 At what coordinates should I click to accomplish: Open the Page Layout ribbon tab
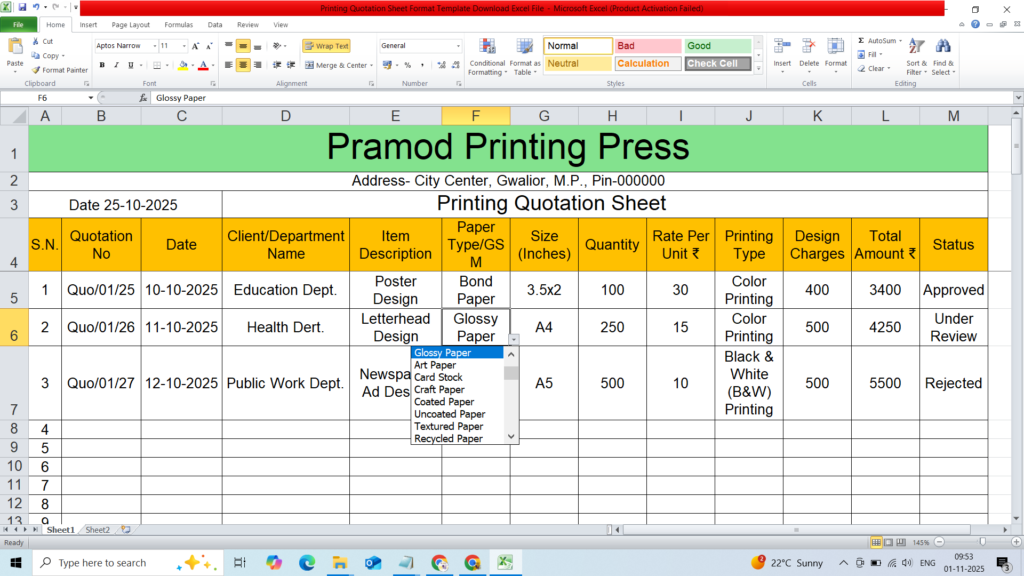click(131, 24)
